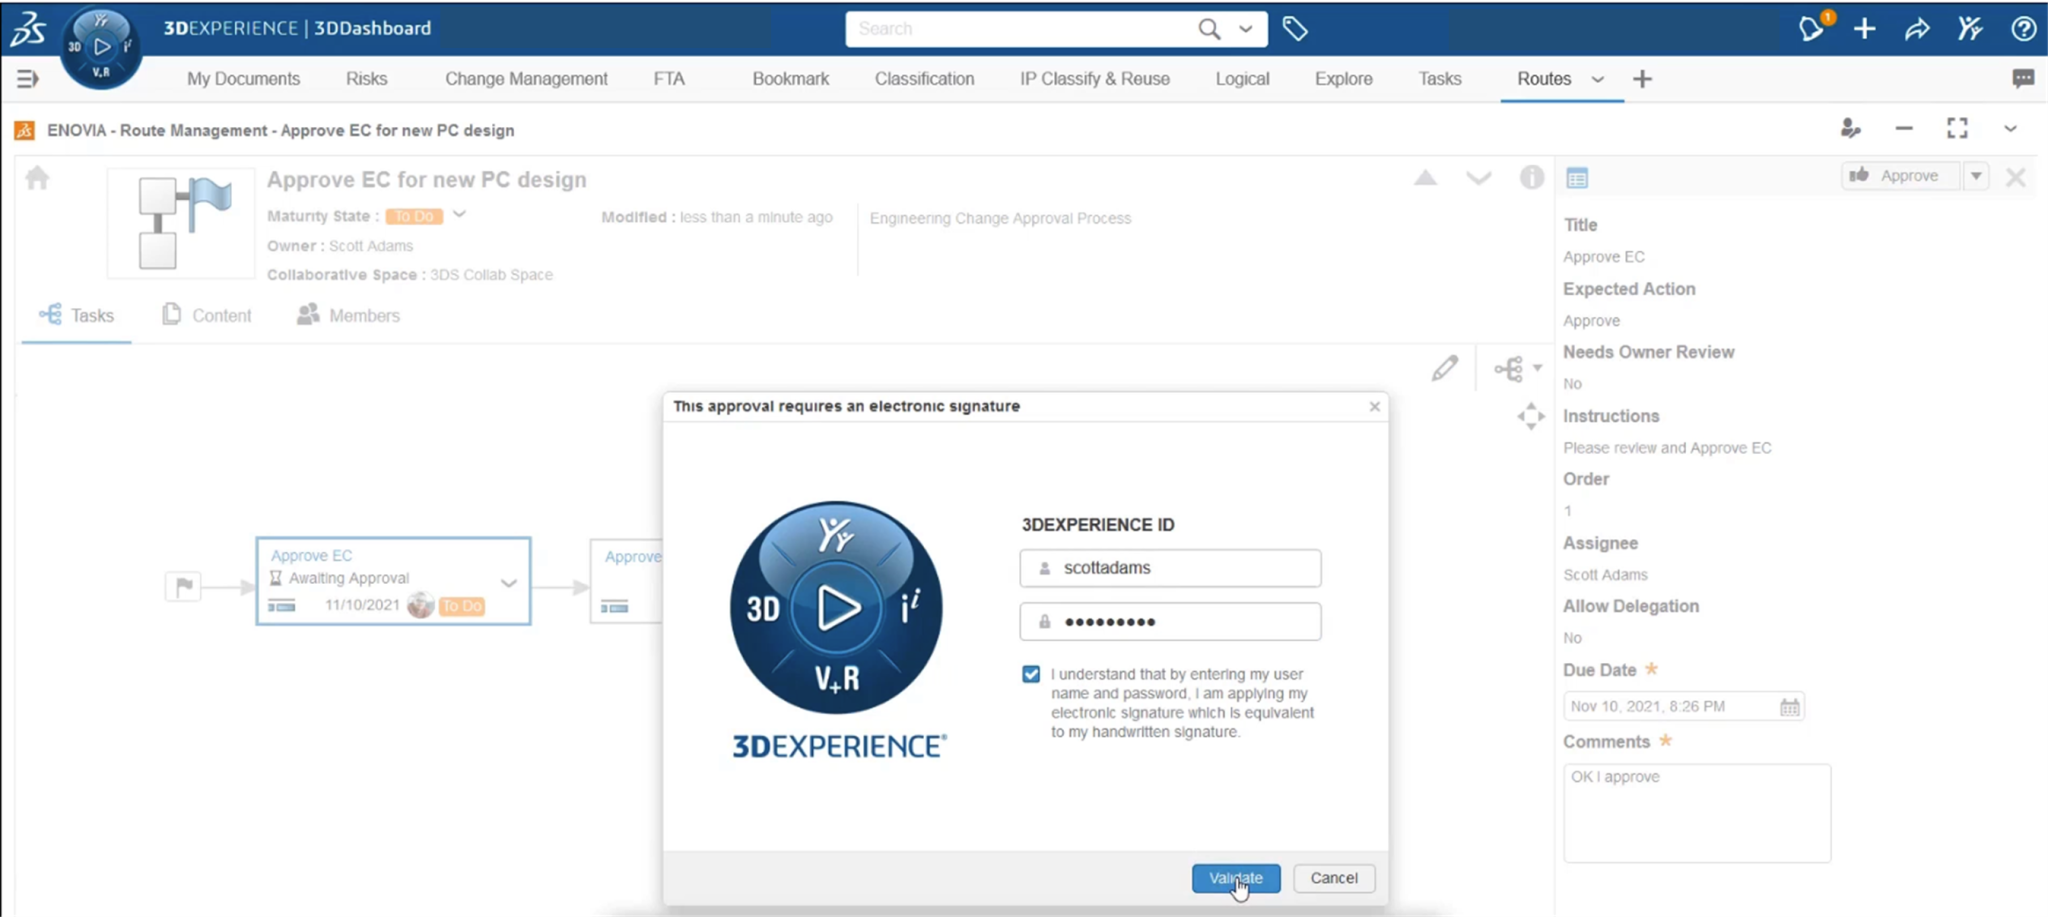Click the tag icon next to search
The height and width of the screenshot is (917, 2048).
click(1295, 28)
